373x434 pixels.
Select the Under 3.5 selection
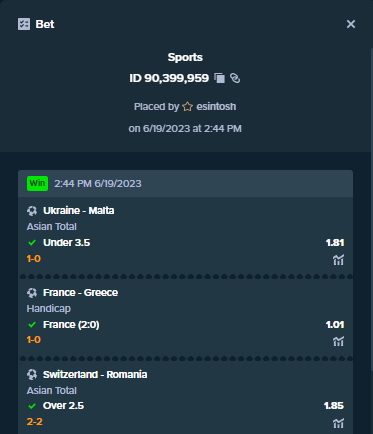(66, 243)
